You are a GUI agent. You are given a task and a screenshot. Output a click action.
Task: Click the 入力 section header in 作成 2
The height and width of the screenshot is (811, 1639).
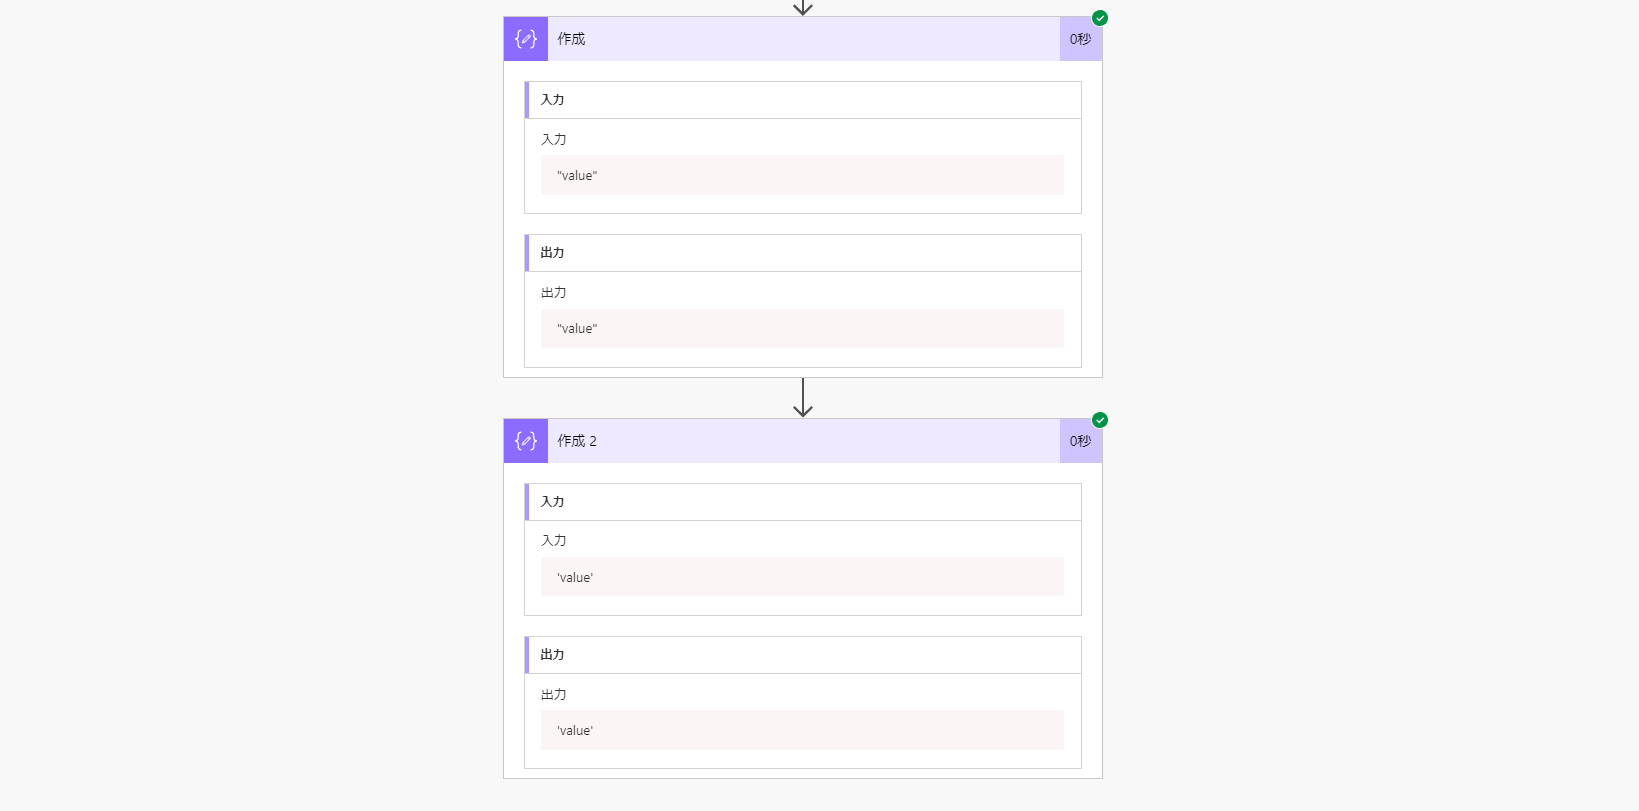[x=803, y=501]
